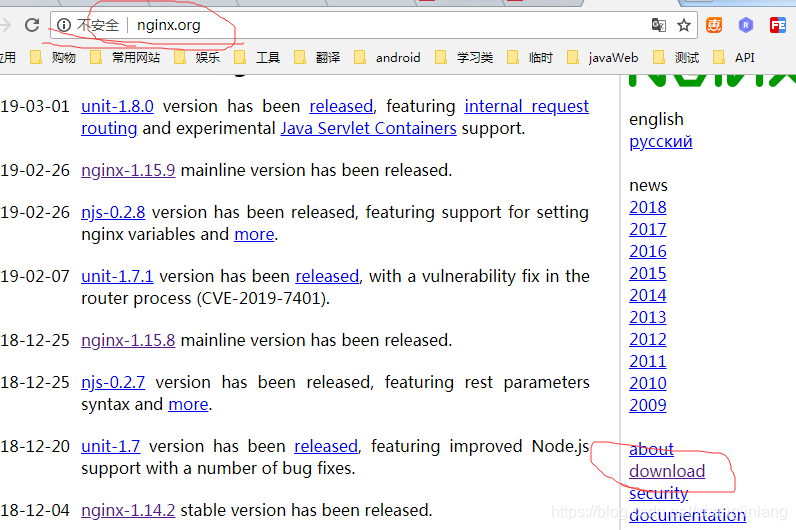Open the 2010 news archive
Viewport: 796px width, 530px height.
648,383
